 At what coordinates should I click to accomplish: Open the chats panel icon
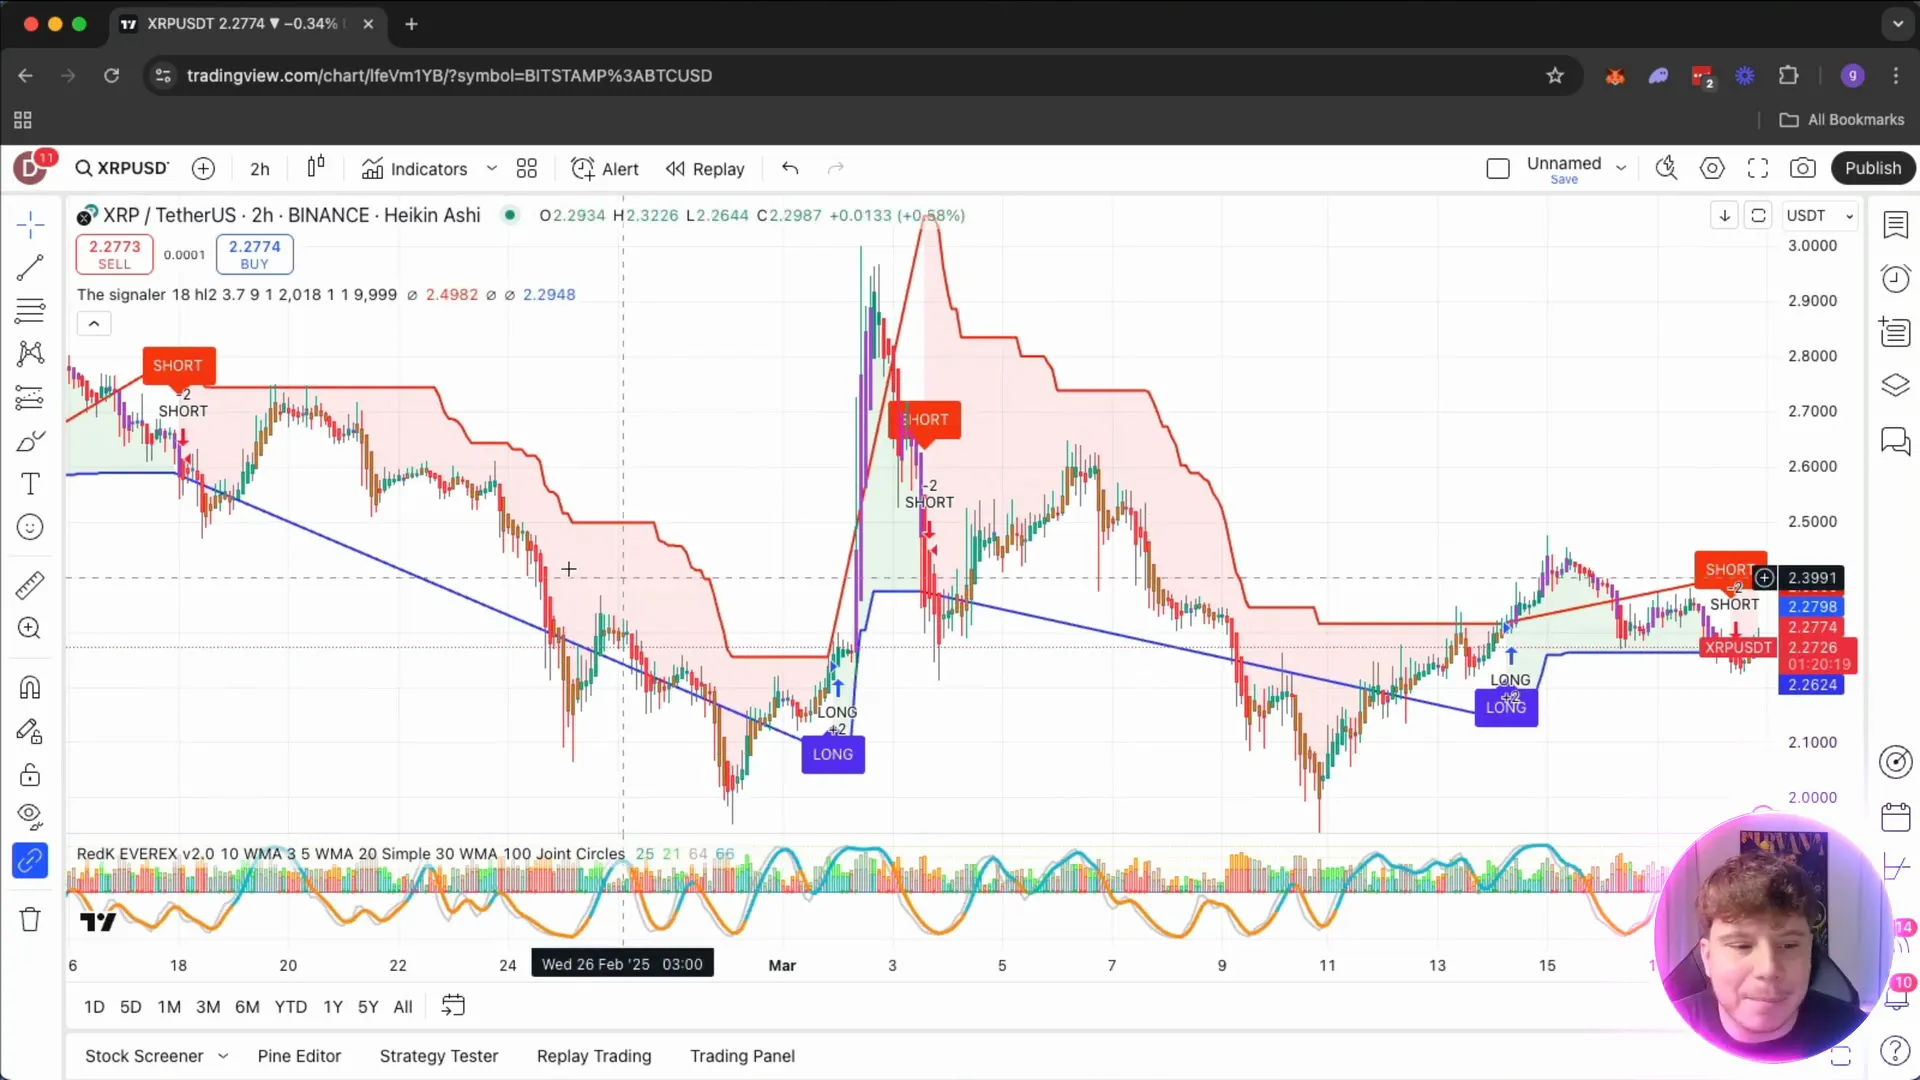pos(1895,440)
